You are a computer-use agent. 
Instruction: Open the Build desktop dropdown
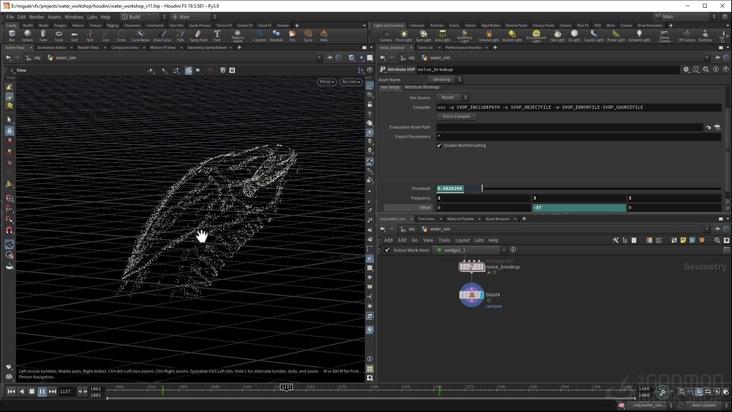[x=143, y=17]
